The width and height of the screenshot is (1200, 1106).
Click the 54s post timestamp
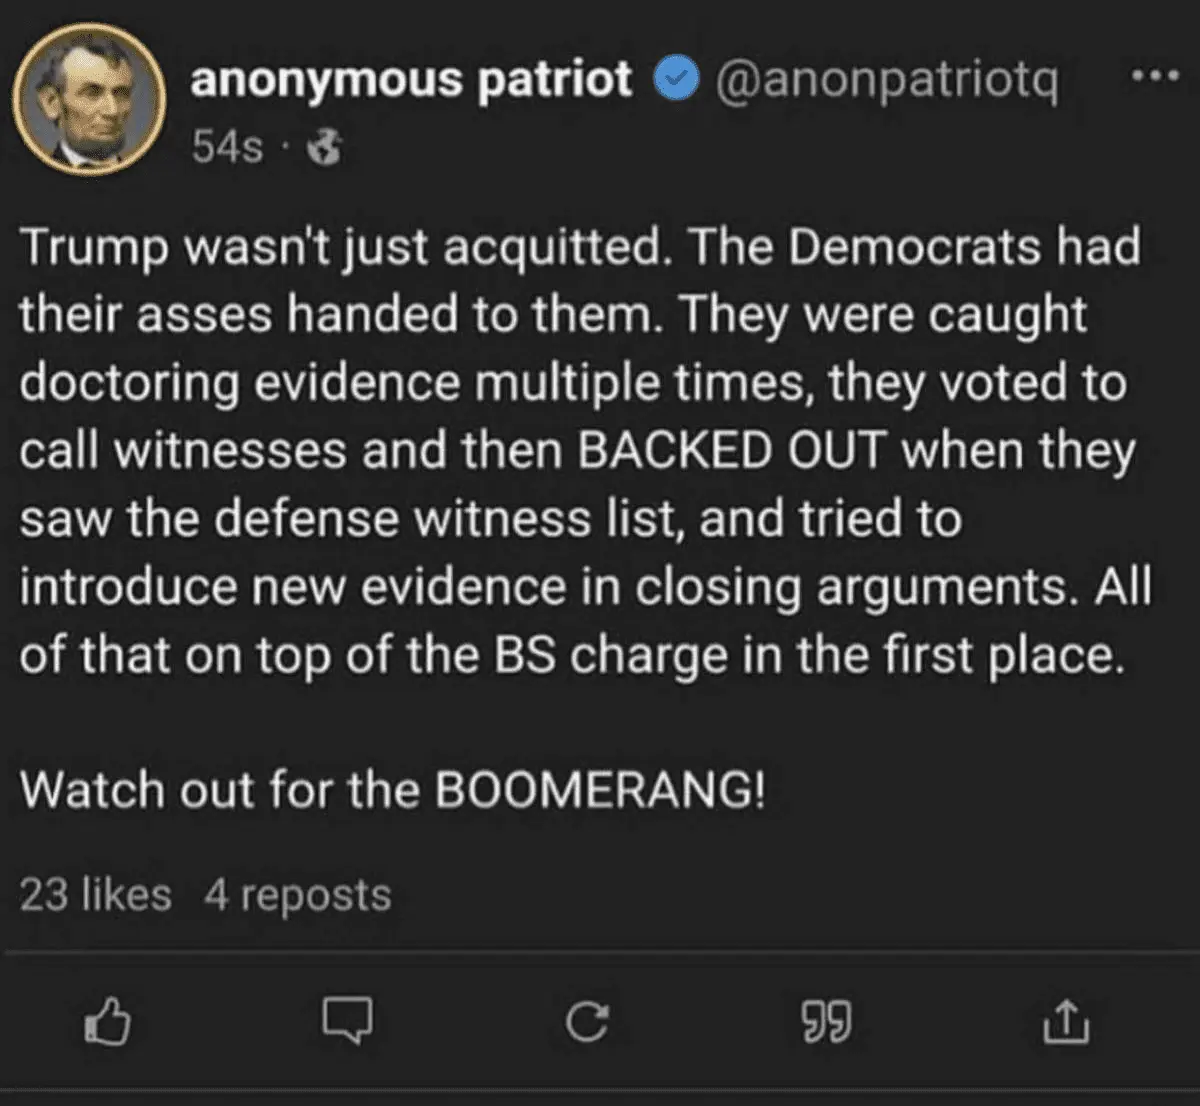[x=228, y=148]
